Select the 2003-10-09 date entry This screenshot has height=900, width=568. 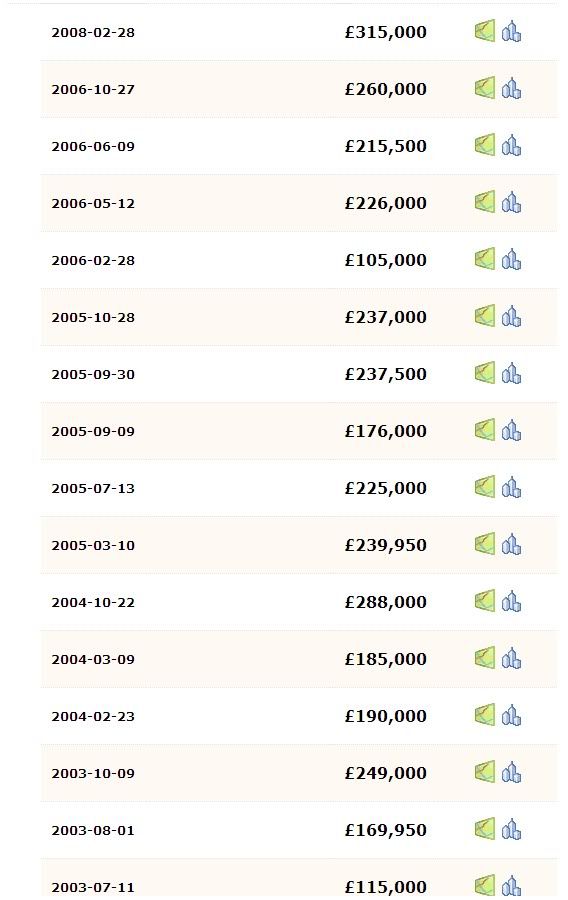(93, 773)
